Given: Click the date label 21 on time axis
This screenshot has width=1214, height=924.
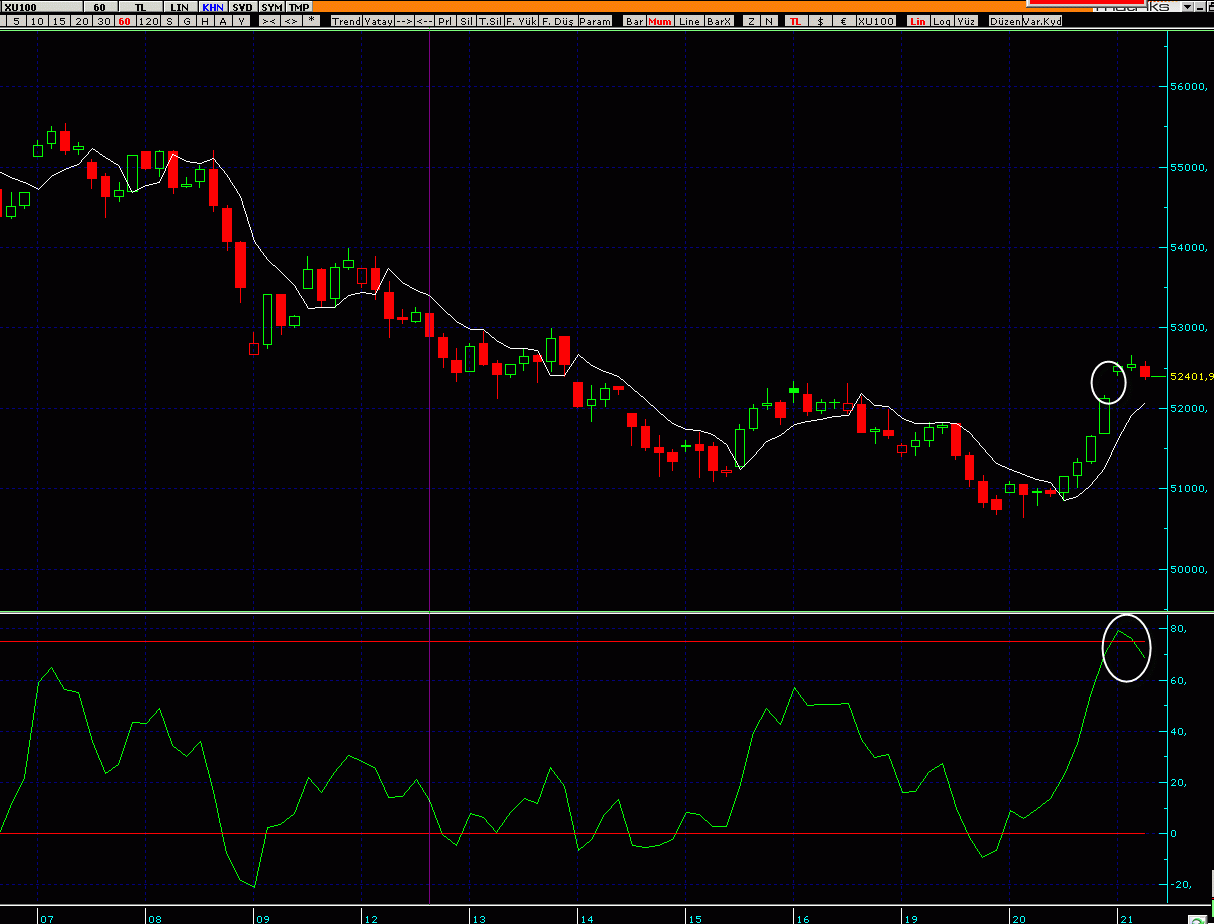Looking at the screenshot, I should tap(1126, 918).
